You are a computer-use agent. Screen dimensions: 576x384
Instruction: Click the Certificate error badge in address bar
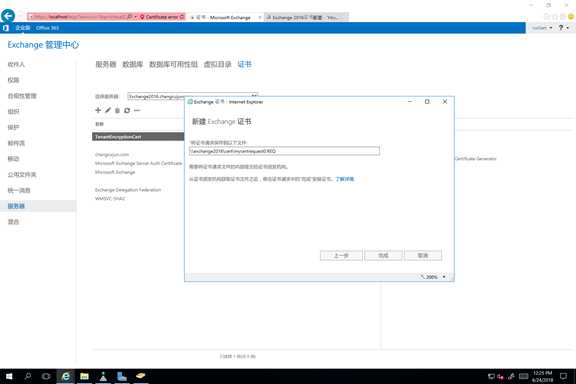click(x=162, y=17)
